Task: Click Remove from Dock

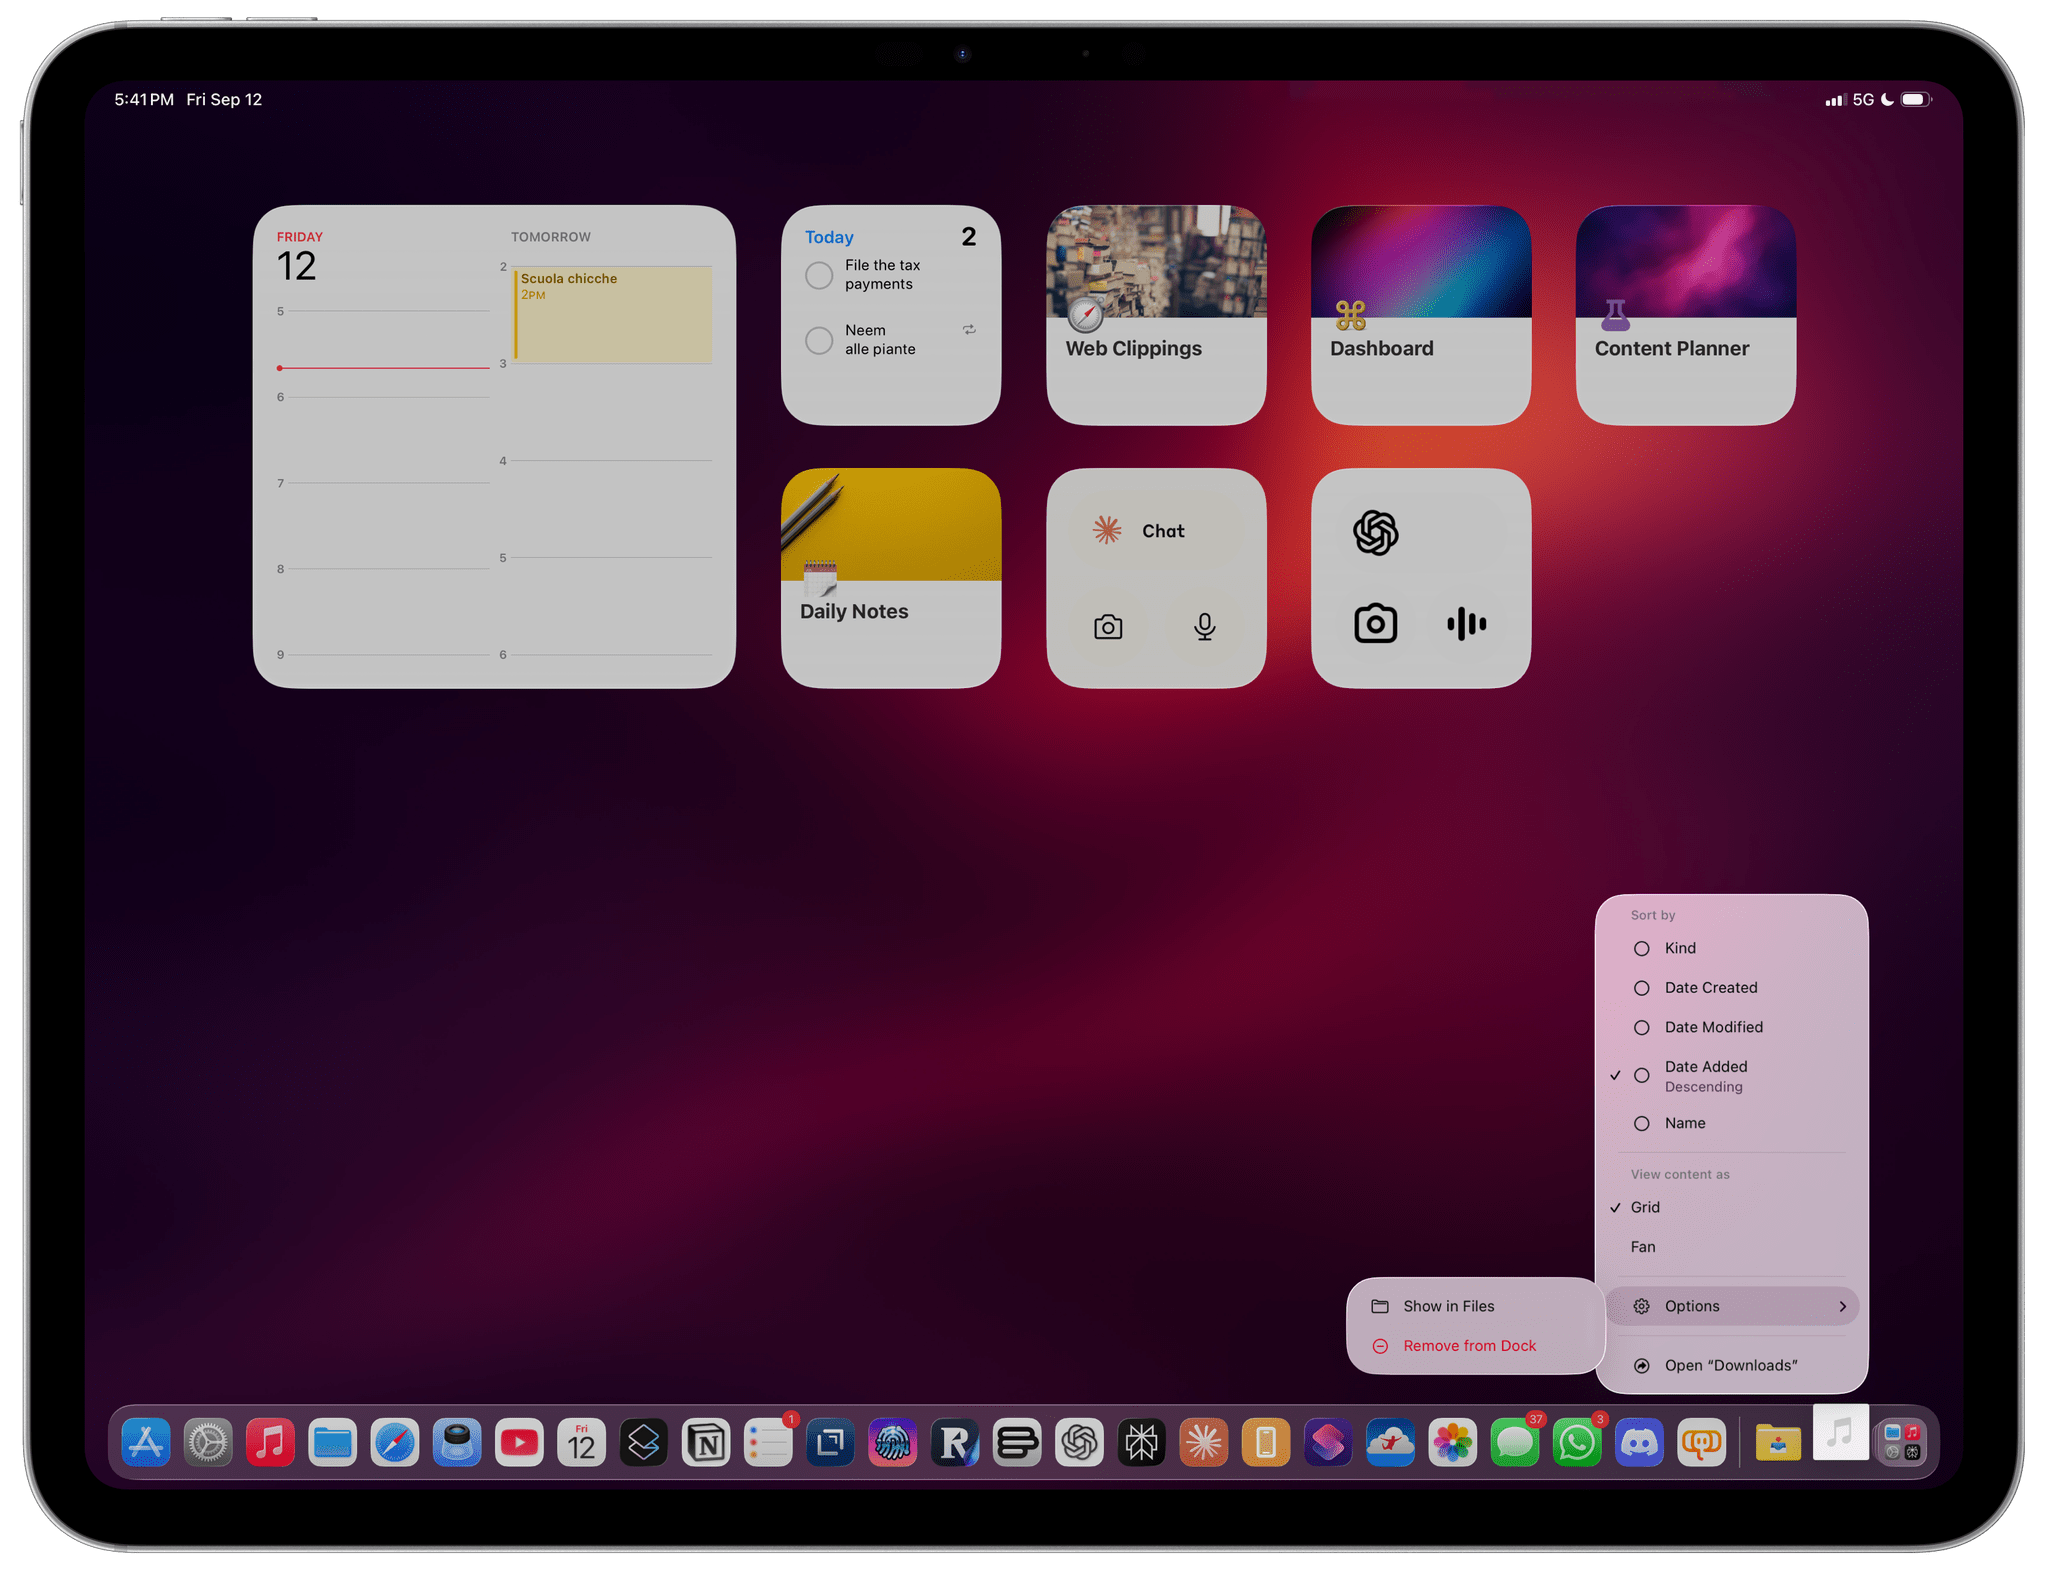Action: click(x=1468, y=1346)
